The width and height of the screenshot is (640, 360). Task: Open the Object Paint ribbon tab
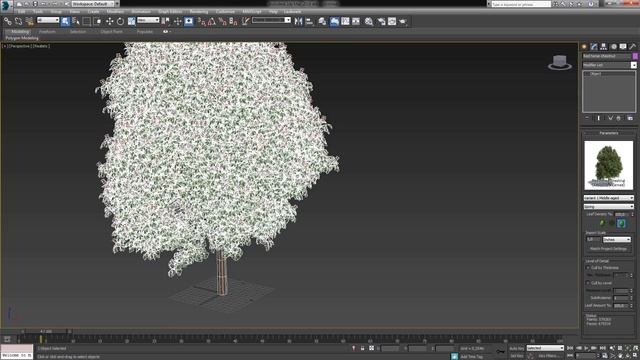coord(111,32)
